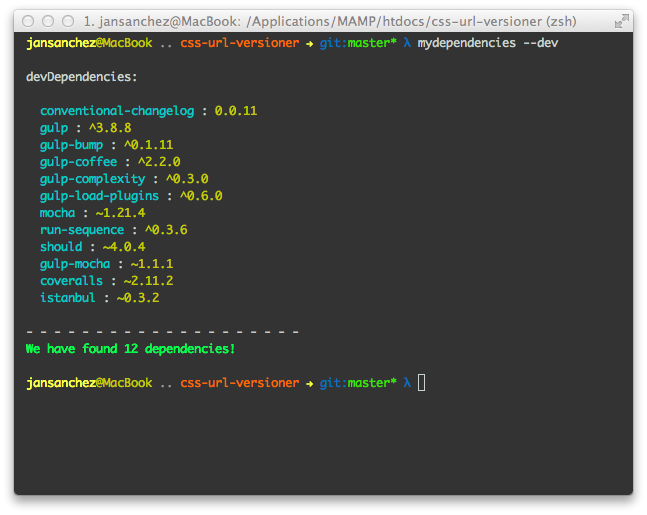647x515 pixels.
Task: Click 'css-url-versioner' in the top prompt
Action: click(240, 43)
